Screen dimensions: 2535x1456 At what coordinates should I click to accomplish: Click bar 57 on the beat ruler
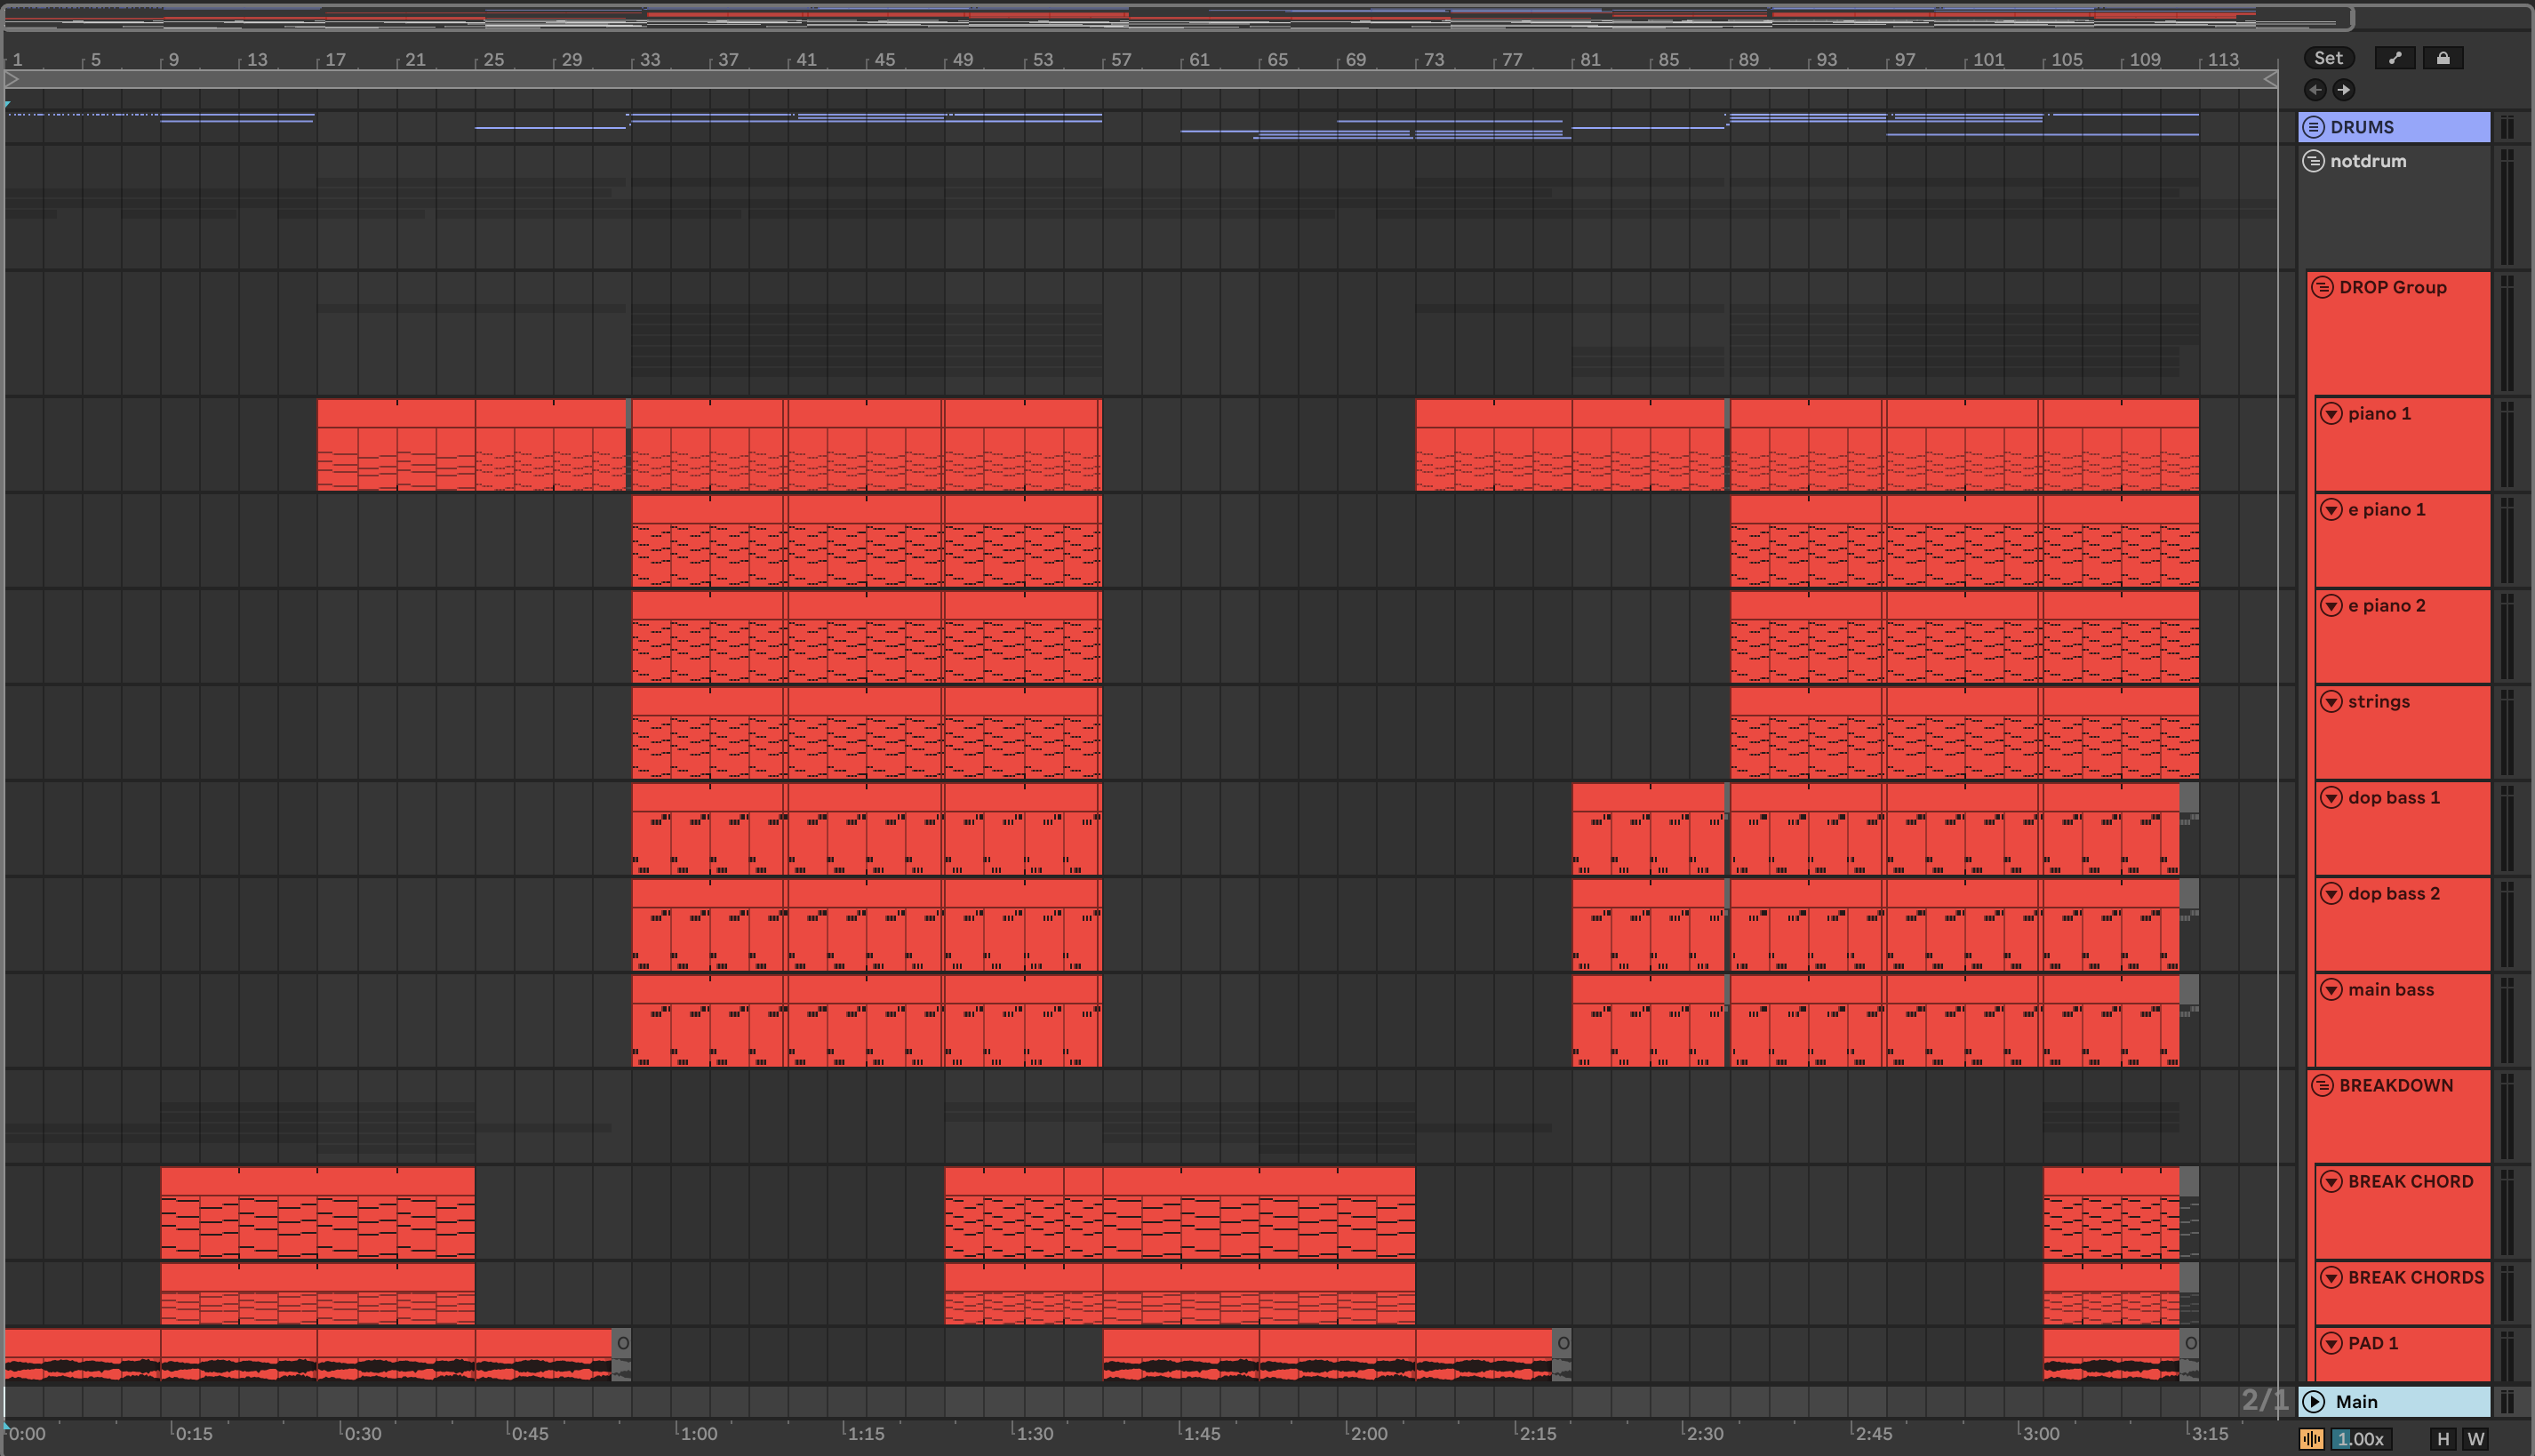(x=1121, y=59)
